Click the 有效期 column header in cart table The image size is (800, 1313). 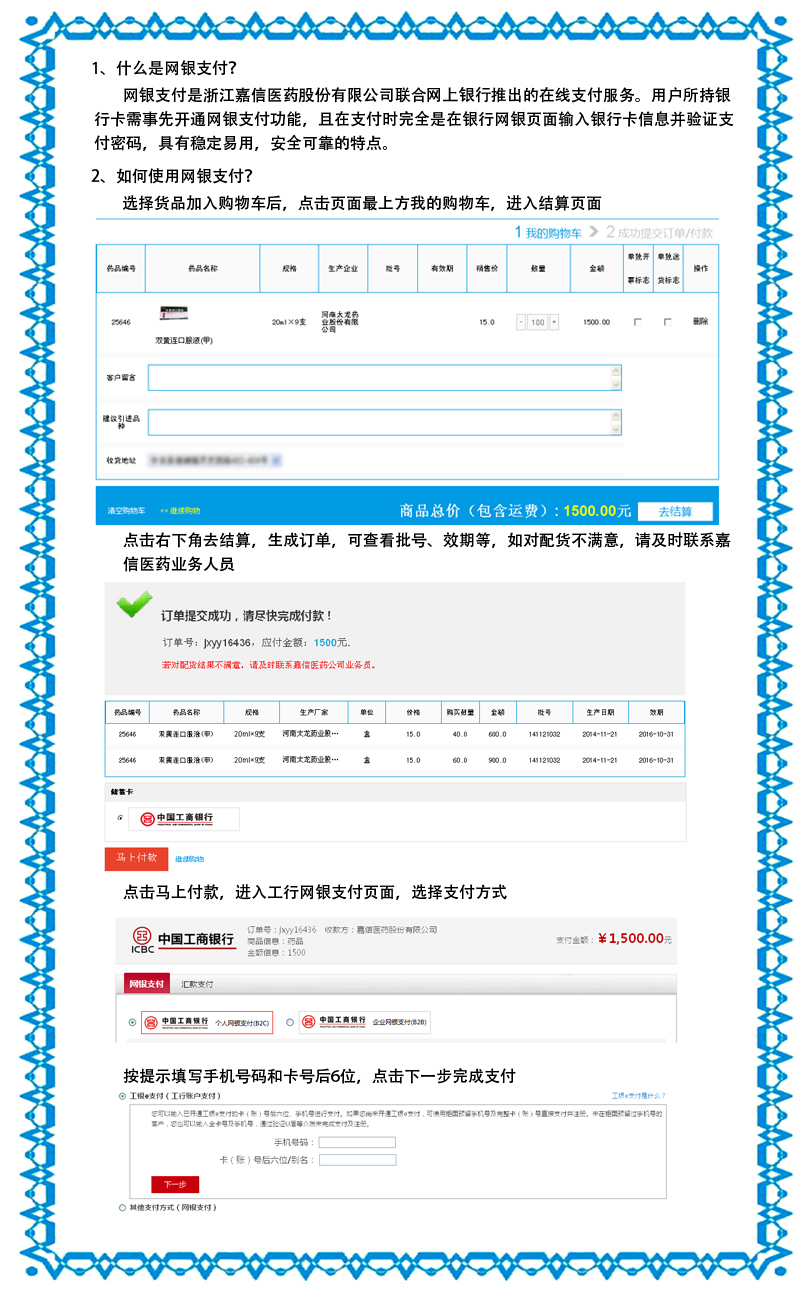[442, 269]
